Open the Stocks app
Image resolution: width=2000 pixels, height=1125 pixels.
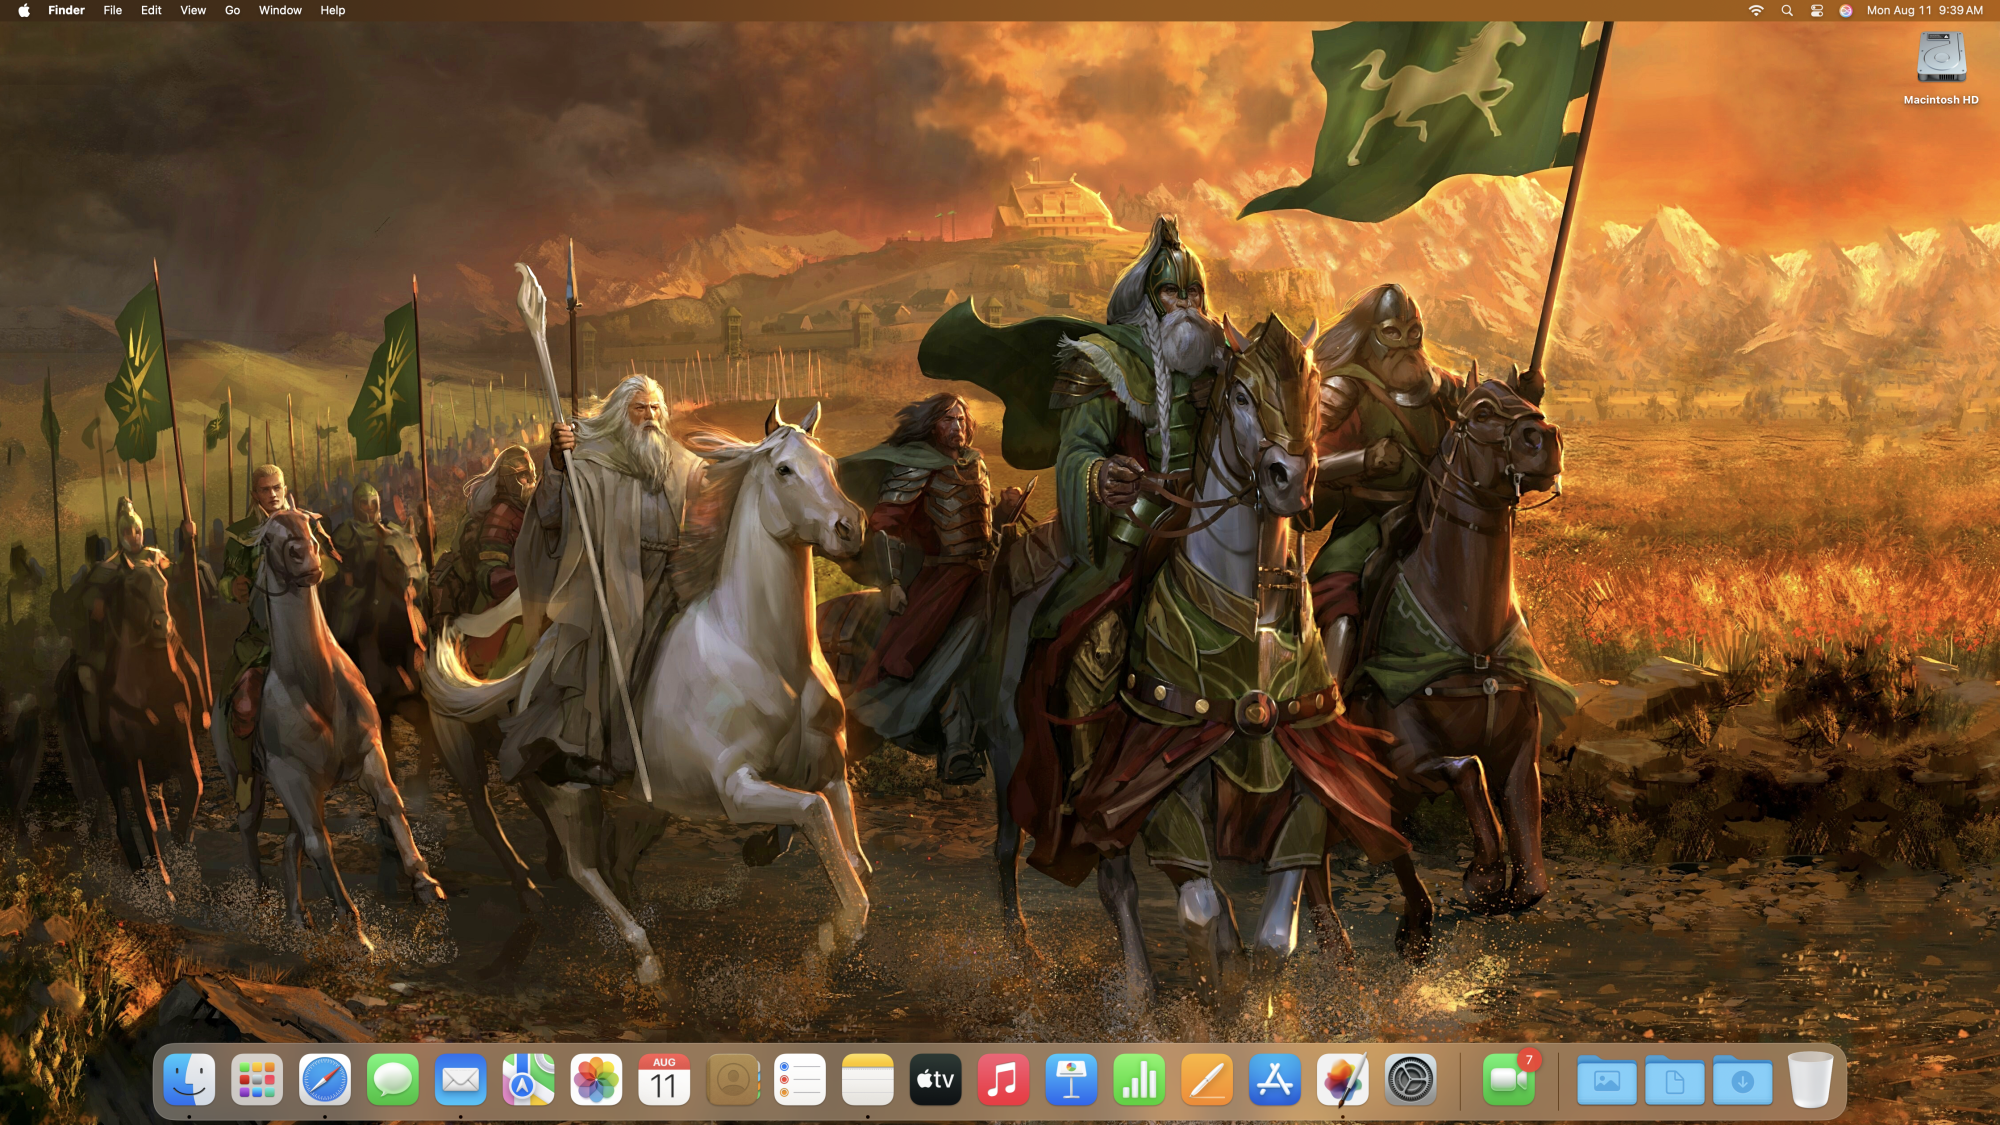point(1139,1079)
